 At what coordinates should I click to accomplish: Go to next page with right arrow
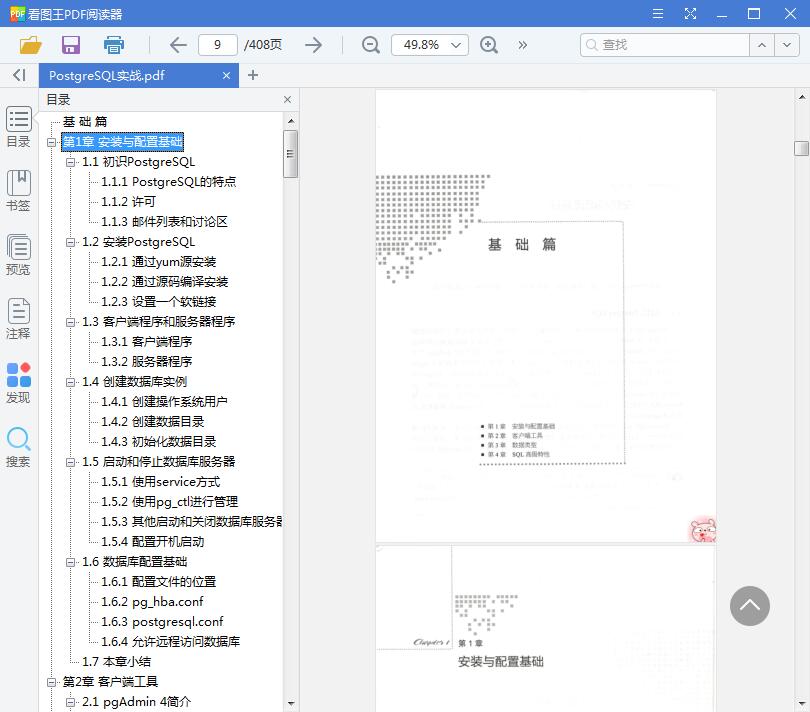314,45
